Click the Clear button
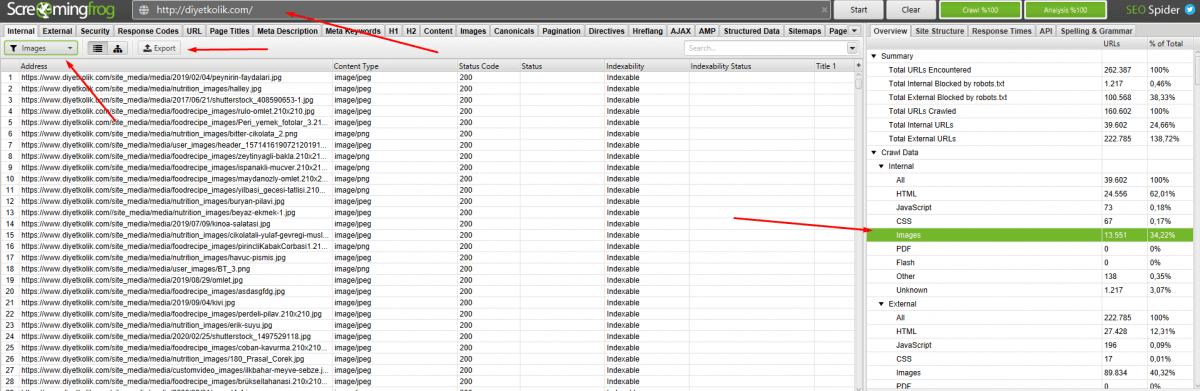 [x=910, y=10]
